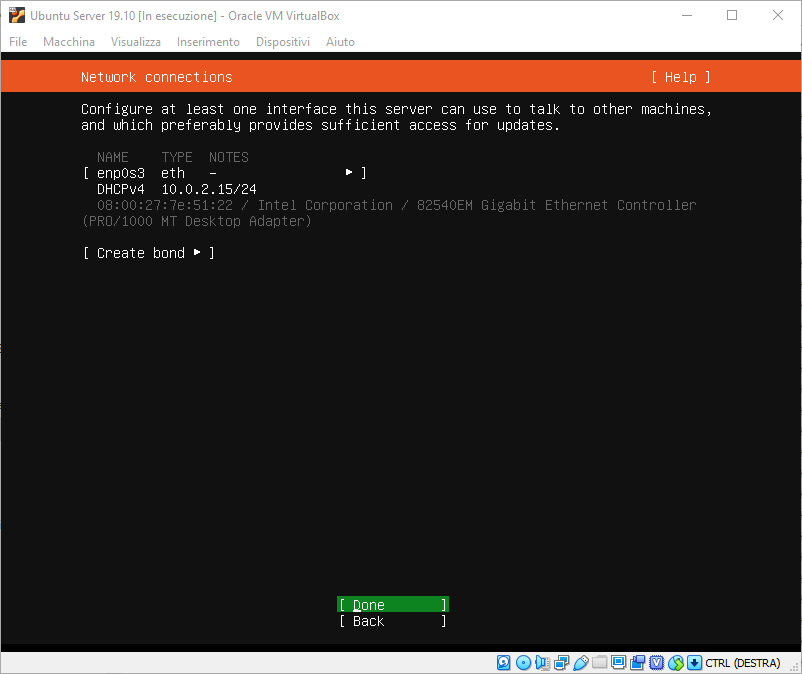
Task: Close the VirtualBox VM window
Action: click(777, 15)
